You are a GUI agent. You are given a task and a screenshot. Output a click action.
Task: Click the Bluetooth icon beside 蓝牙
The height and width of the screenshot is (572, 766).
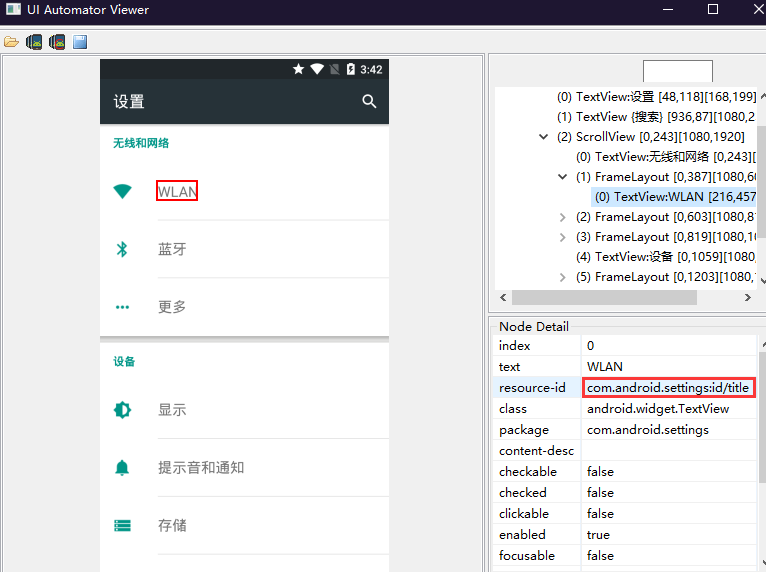tap(122, 249)
